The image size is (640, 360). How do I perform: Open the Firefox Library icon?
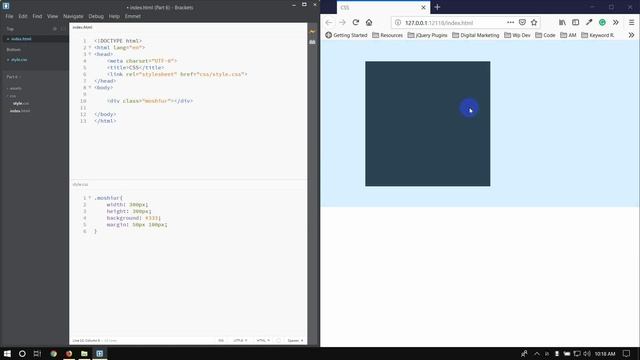click(x=562, y=22)
